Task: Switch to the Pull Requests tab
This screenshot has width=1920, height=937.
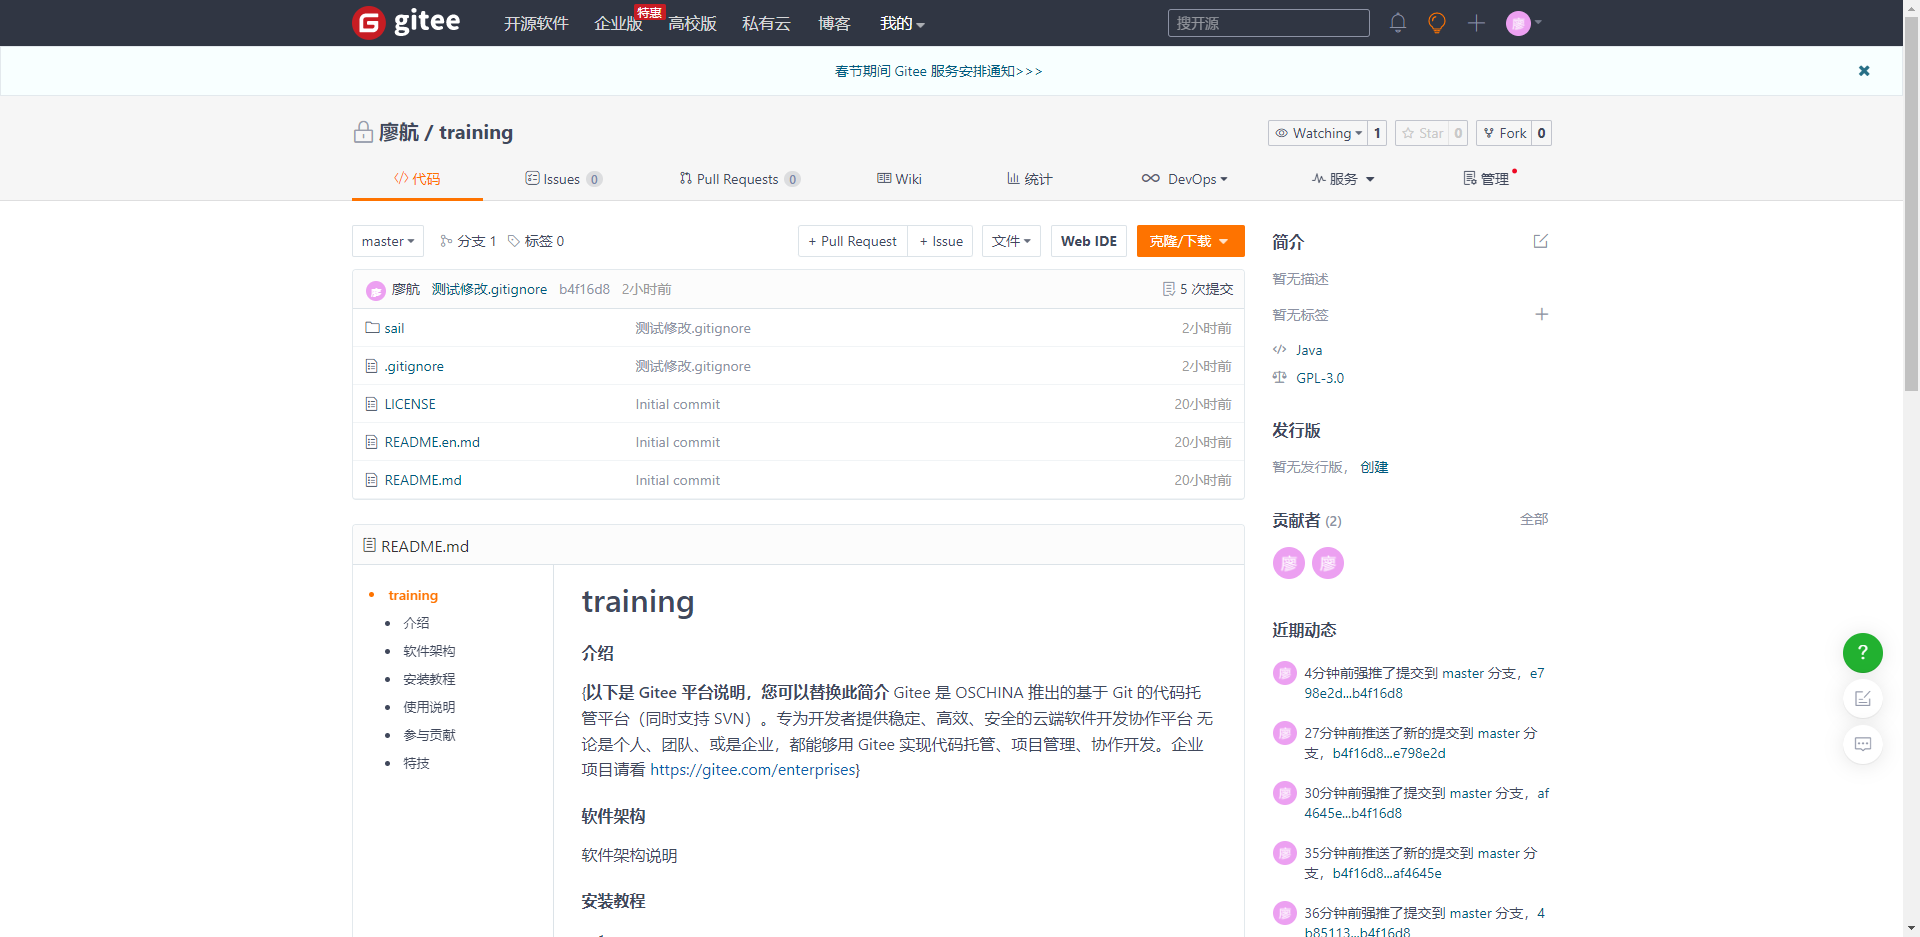Action: tap(739, 179)
